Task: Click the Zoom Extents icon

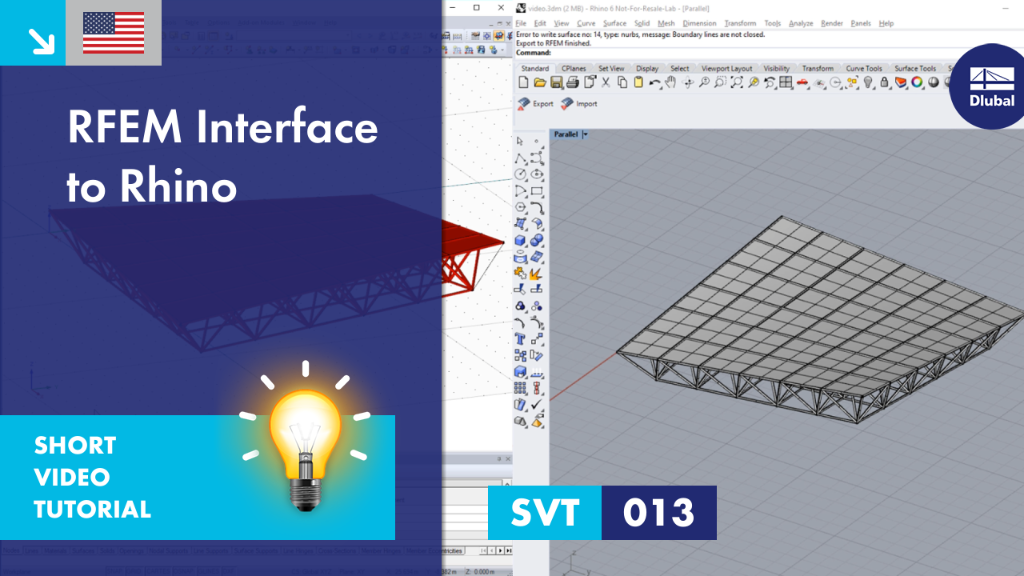Action: (x=737, y=83)
